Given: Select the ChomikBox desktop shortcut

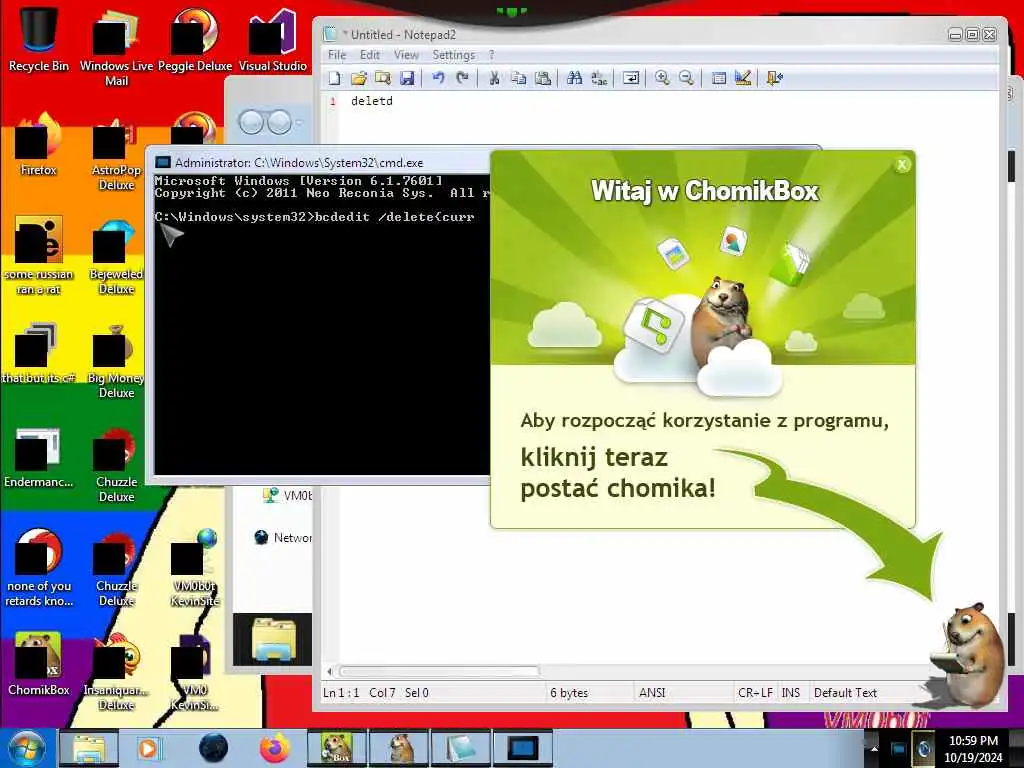Looking at the screenshot, I should tap(39, 664).
